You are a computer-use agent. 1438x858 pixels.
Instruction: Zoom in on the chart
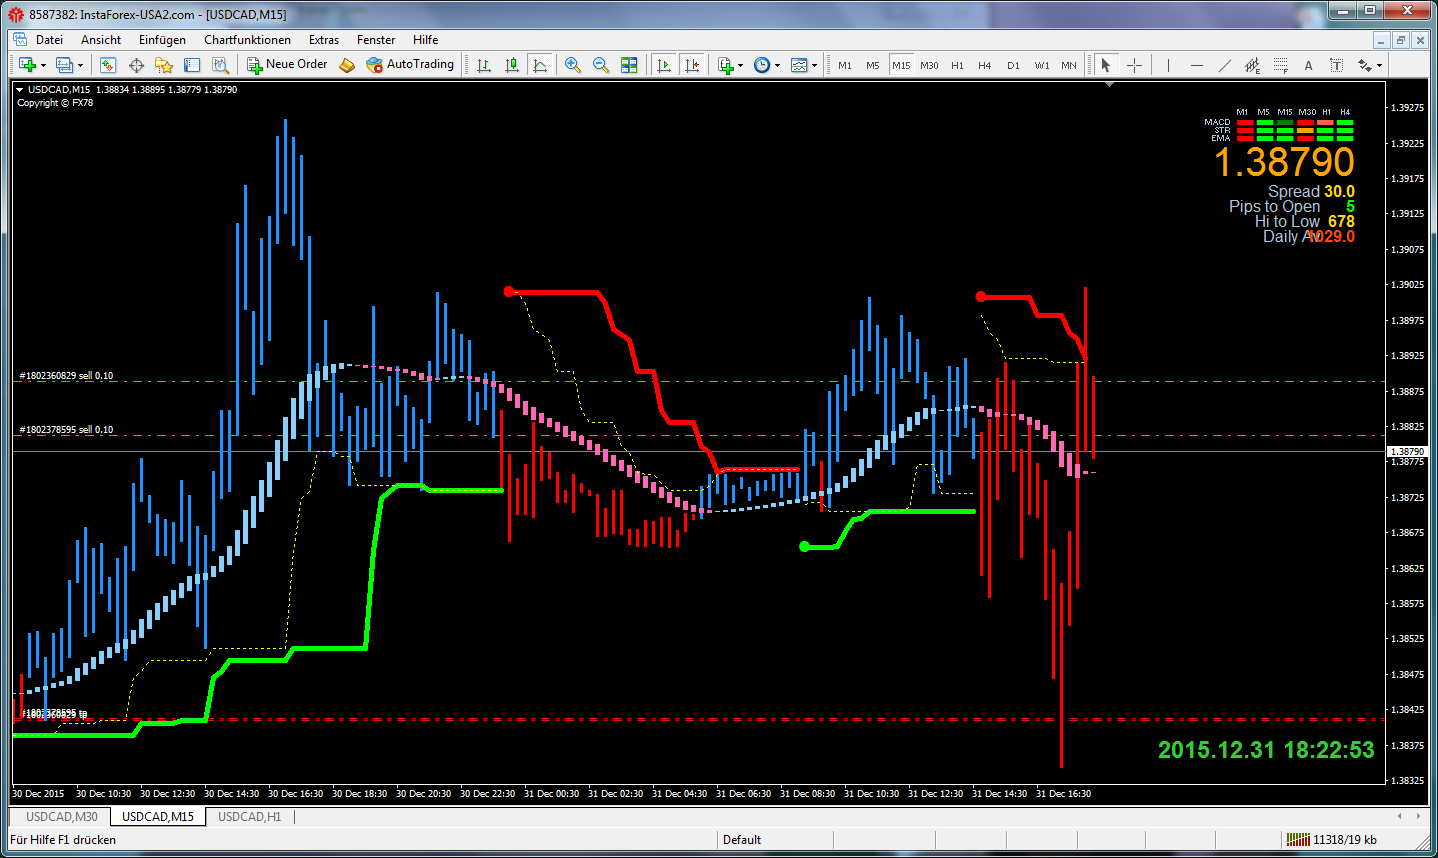click(x=573, y=65)
